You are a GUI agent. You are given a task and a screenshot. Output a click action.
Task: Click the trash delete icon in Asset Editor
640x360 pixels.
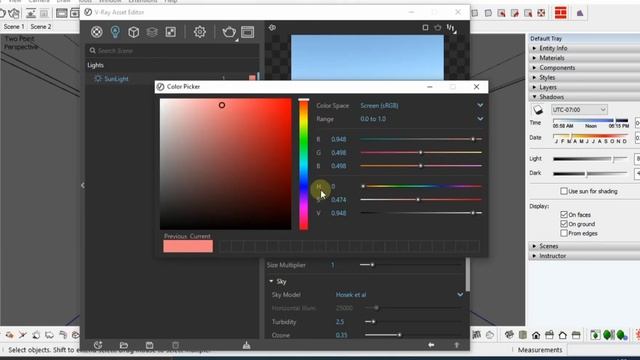175,345
